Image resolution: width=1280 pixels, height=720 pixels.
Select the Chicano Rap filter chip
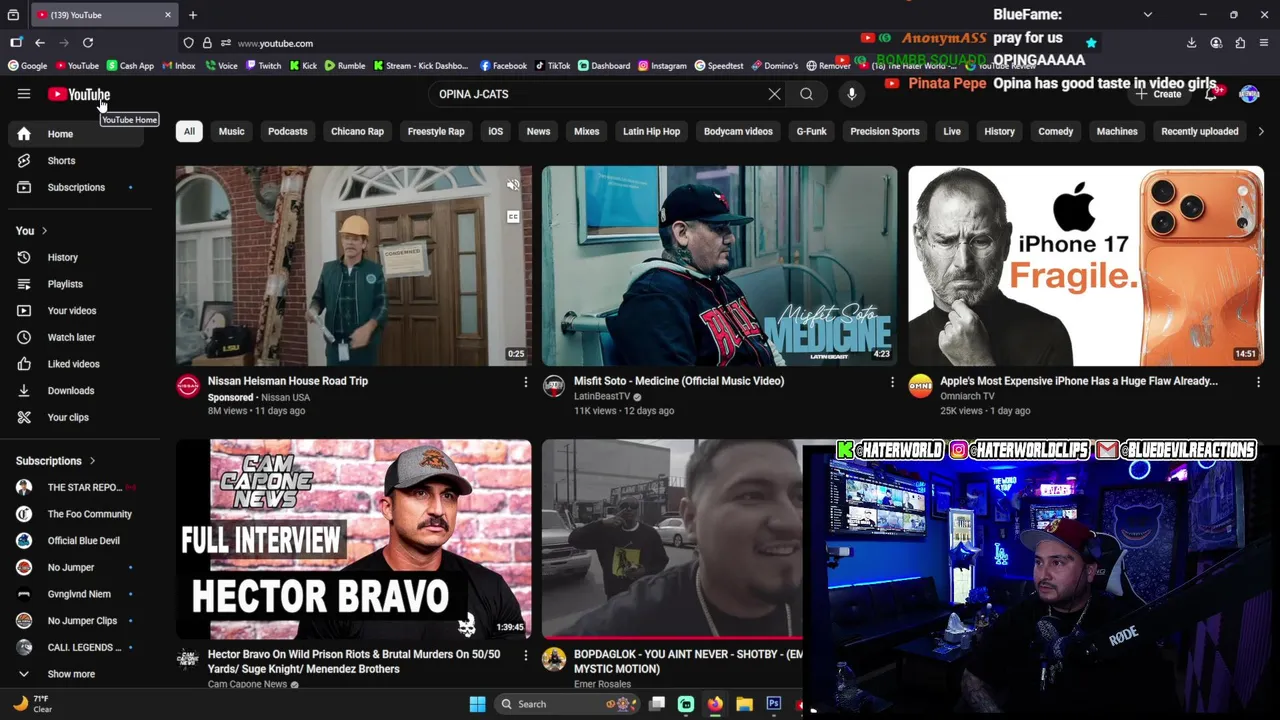[357, 131]
